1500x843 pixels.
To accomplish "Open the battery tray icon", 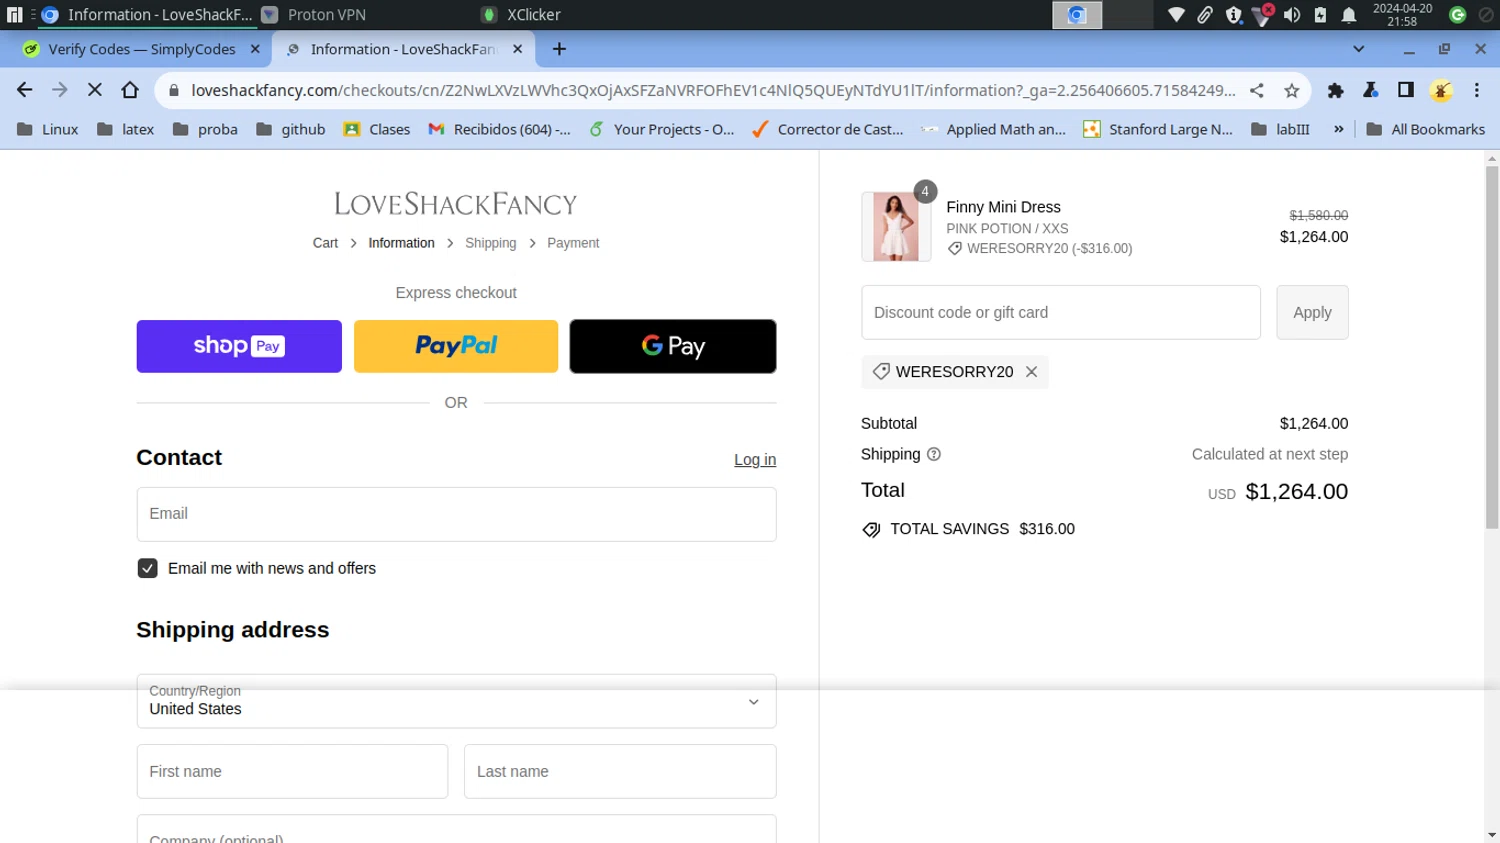I will pos(1320,15).
